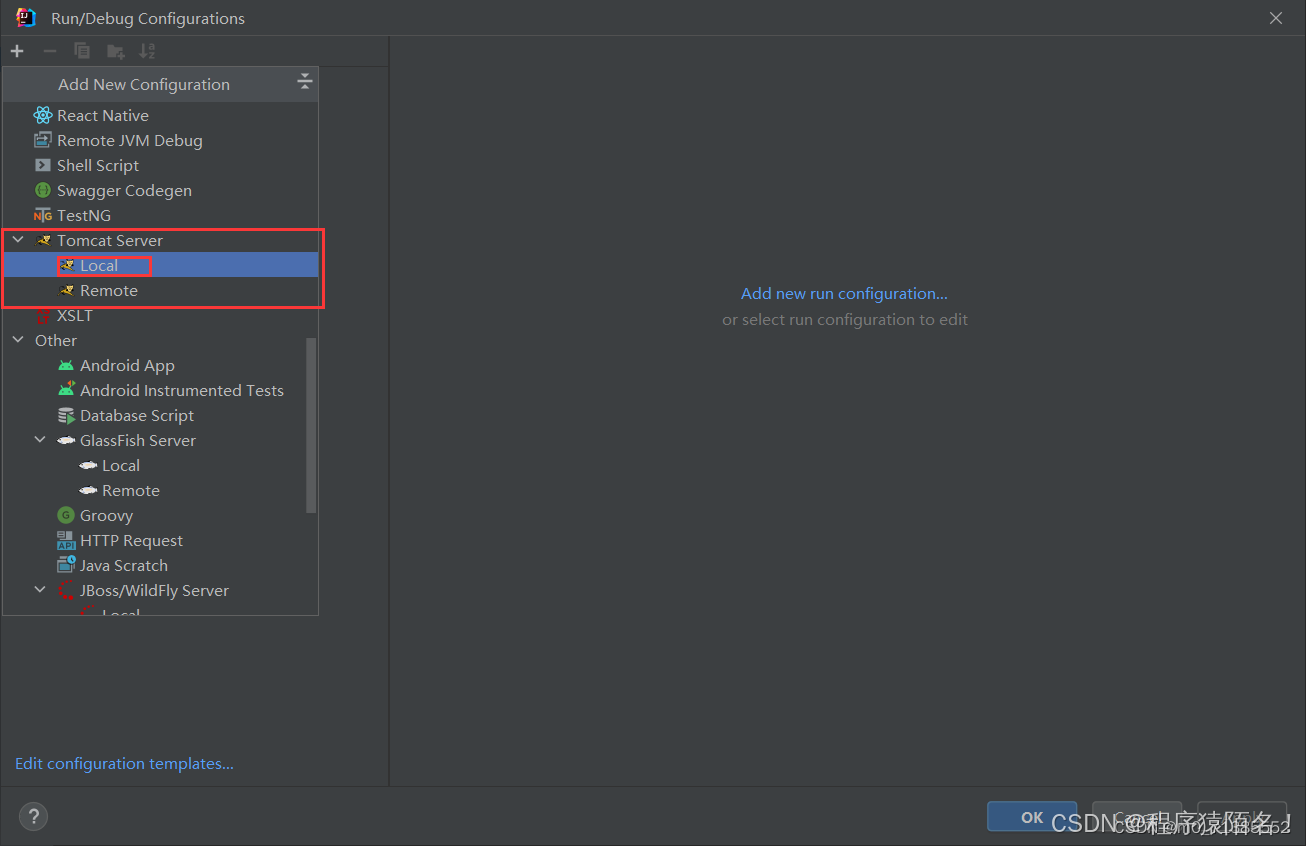Choose TestNG configuration type
1306x846 pixels.
[160, 215]
